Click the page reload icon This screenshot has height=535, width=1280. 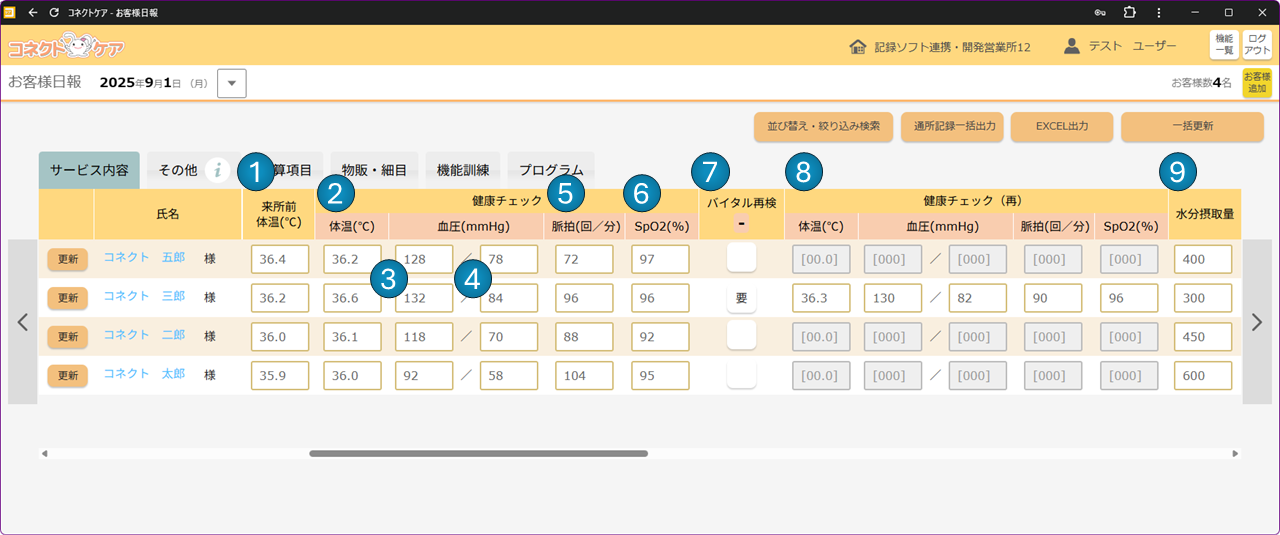click(x=54, y=13)
